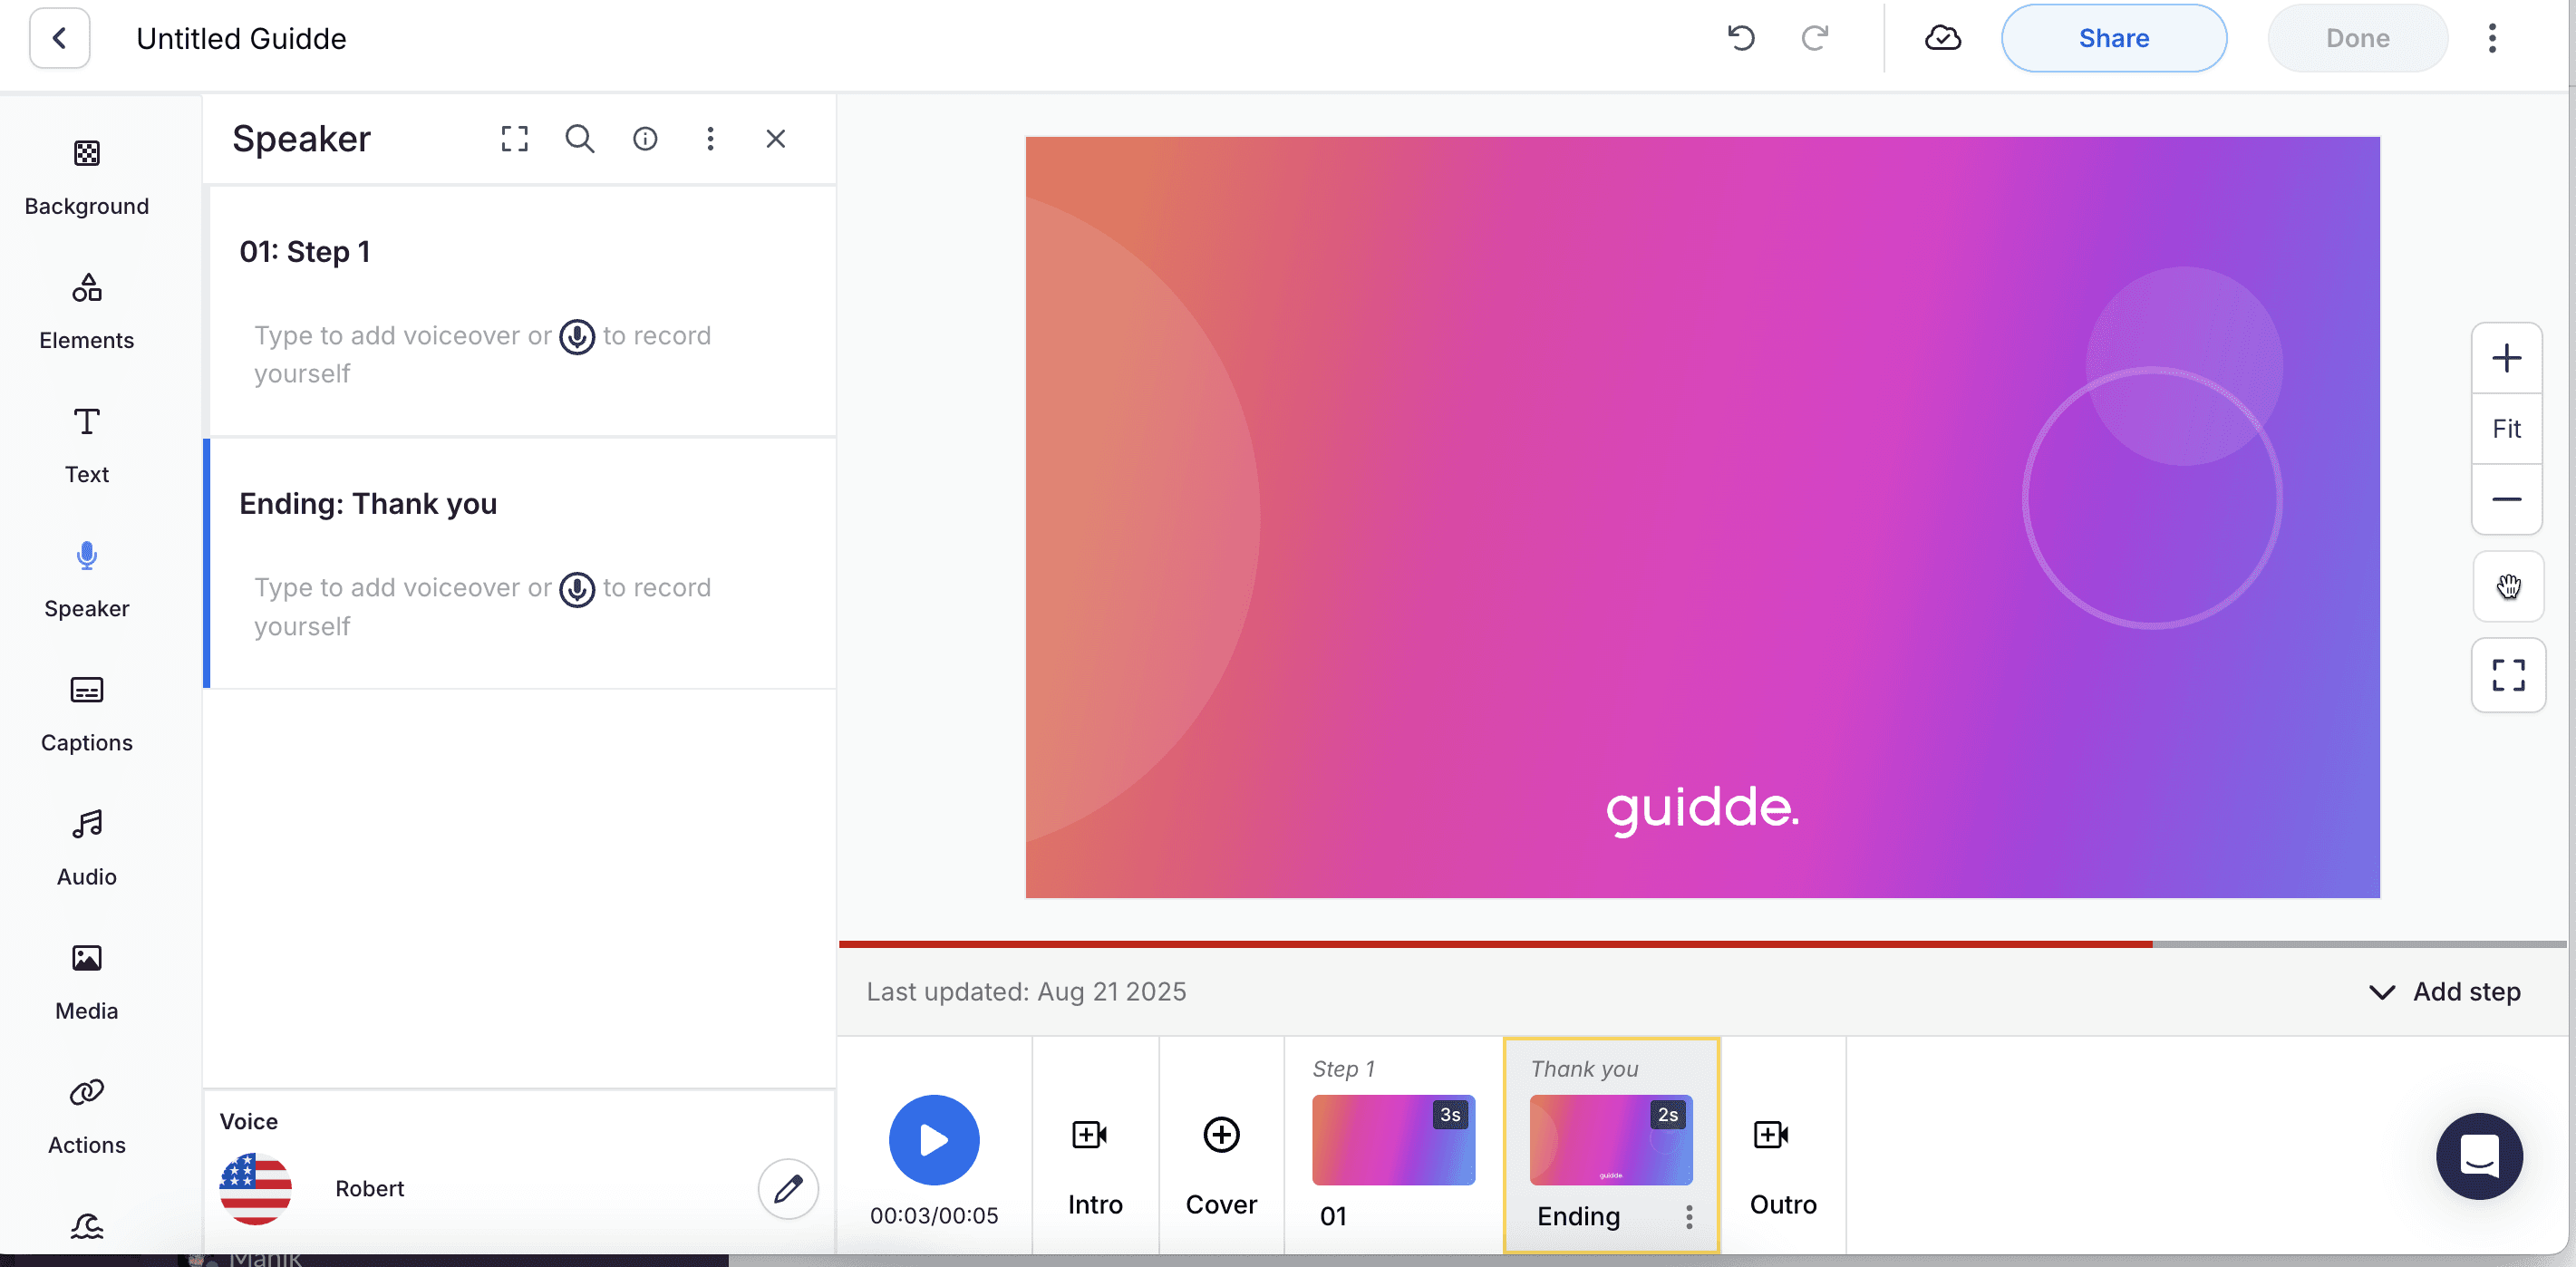Open the Audio panel
Image resolution: width=2576 pixels, height=1267 pixels.
(87, 847)
